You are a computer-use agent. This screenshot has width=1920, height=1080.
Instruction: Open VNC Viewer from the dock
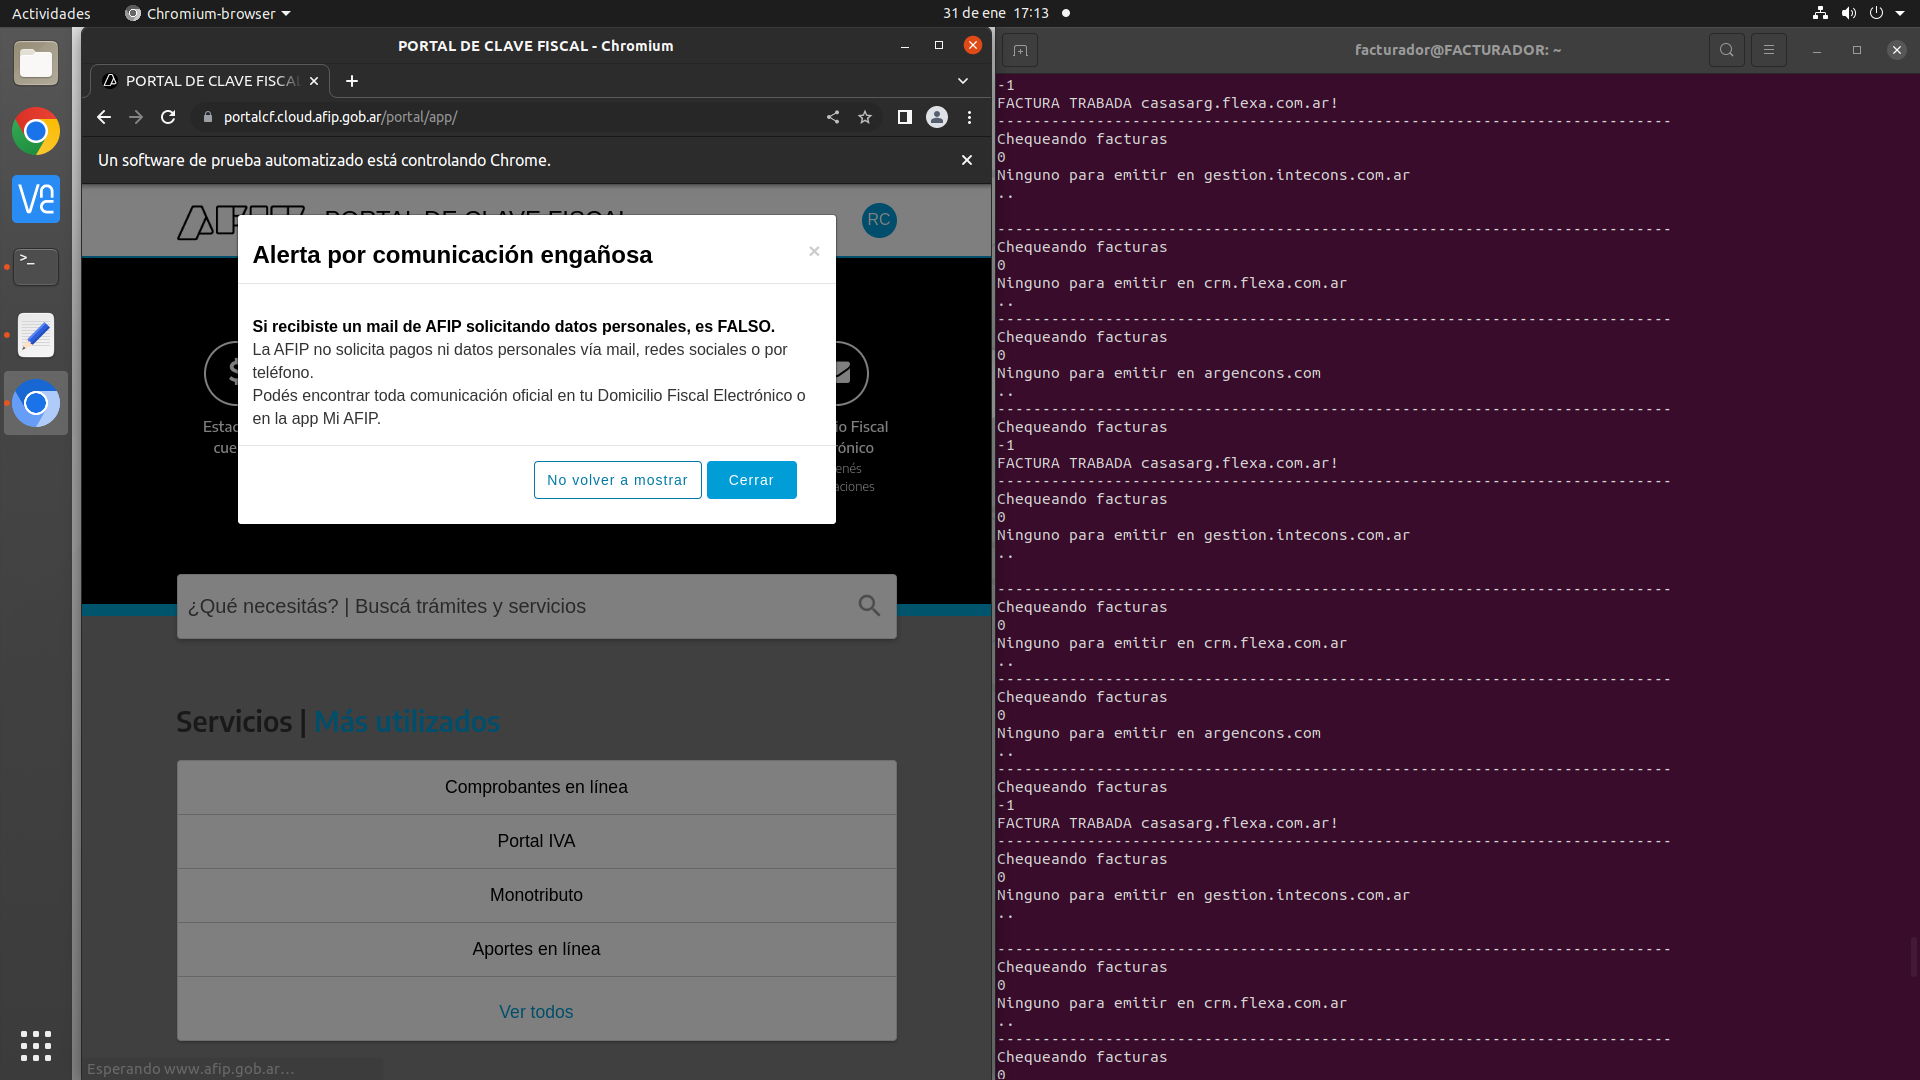(36, 199)
